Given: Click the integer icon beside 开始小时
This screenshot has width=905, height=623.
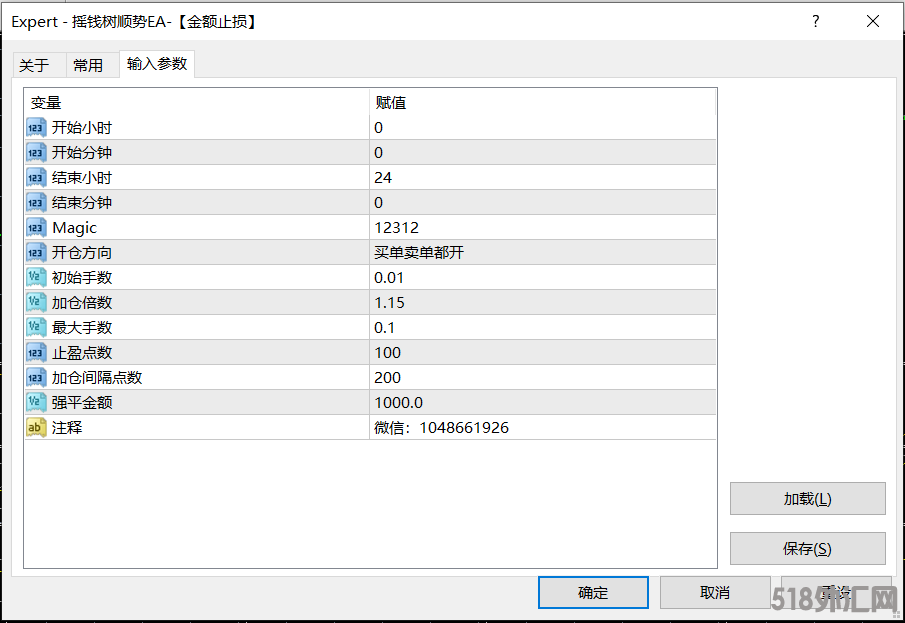Looking at the screenshot, I should point(35,127).
